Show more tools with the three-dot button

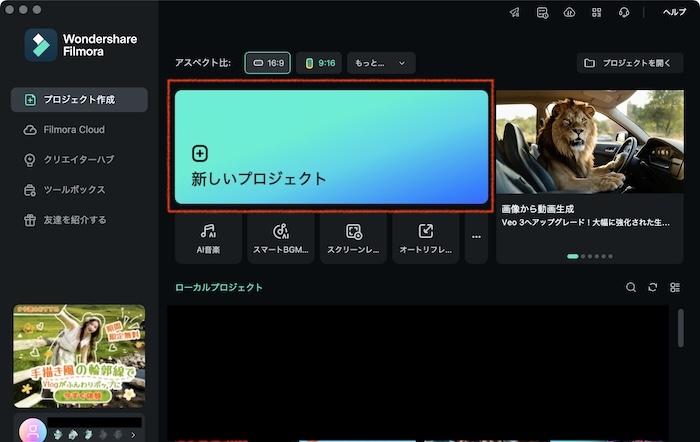476,238
